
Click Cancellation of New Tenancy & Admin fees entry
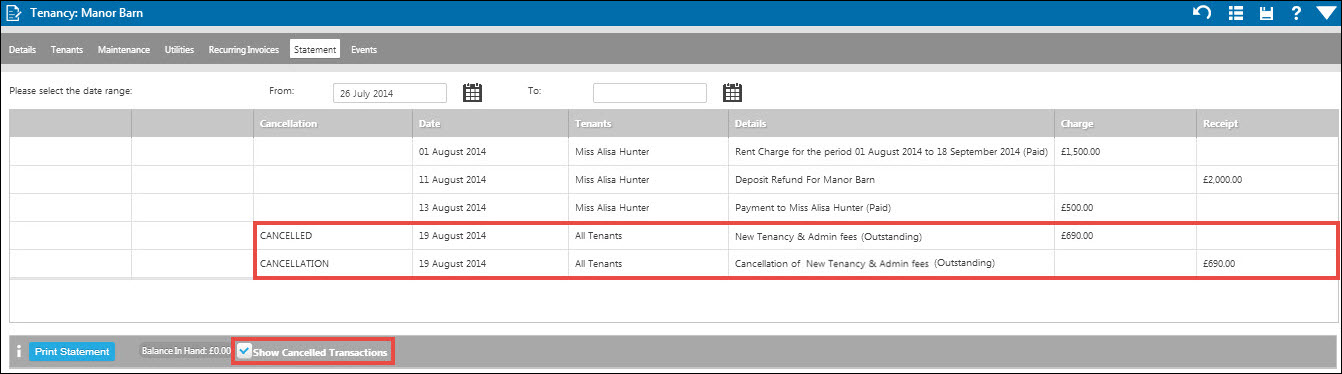[864, 263]
